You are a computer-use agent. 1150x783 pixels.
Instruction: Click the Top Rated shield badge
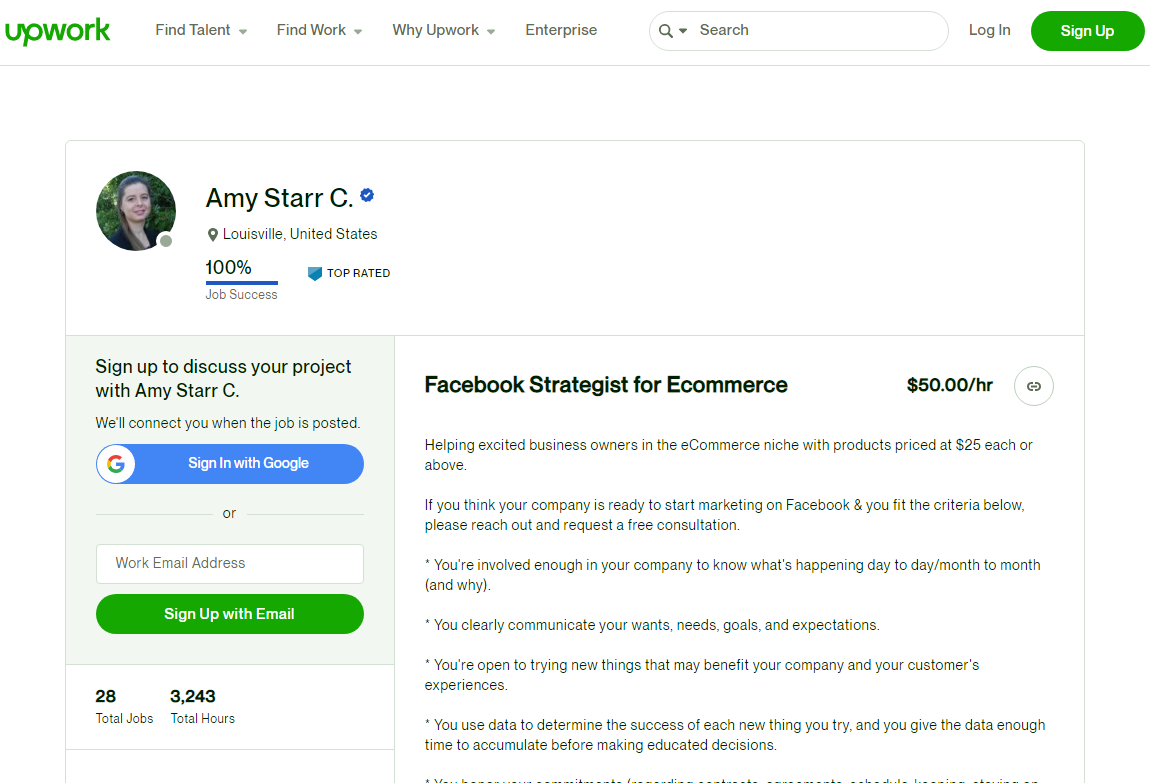315,273
